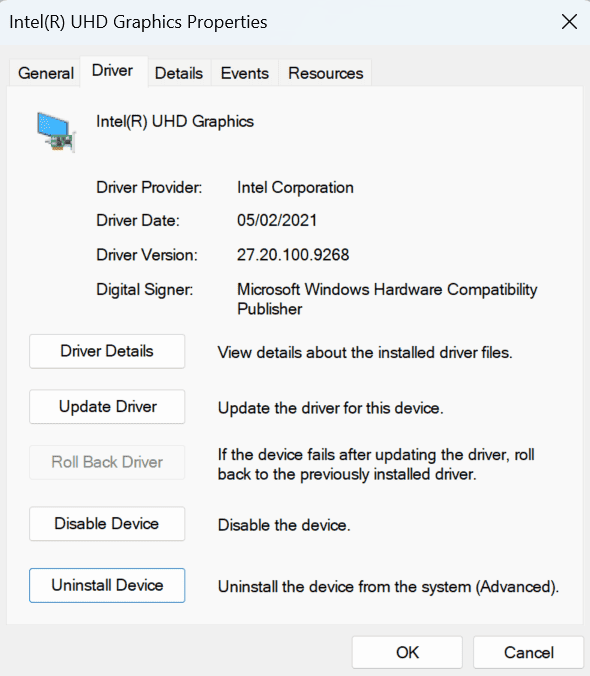This screenshot has height=676, width=590.
Task: Click the Intel Corporation provider text
Action: [295, 188]
